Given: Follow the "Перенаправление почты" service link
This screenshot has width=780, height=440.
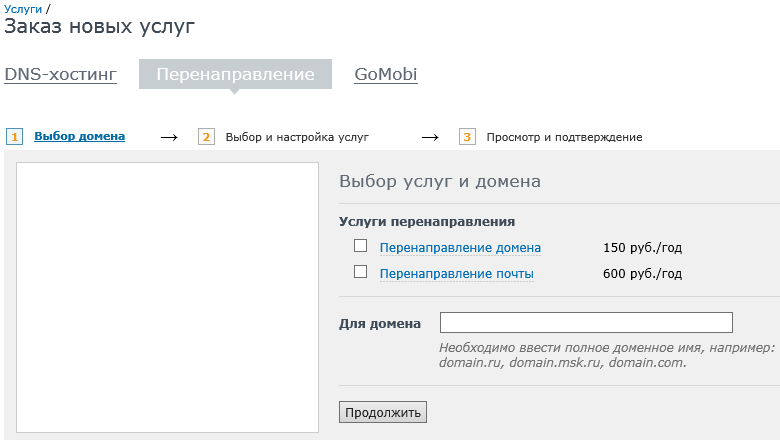Looking at the screenshot, I should pos(456,274).
